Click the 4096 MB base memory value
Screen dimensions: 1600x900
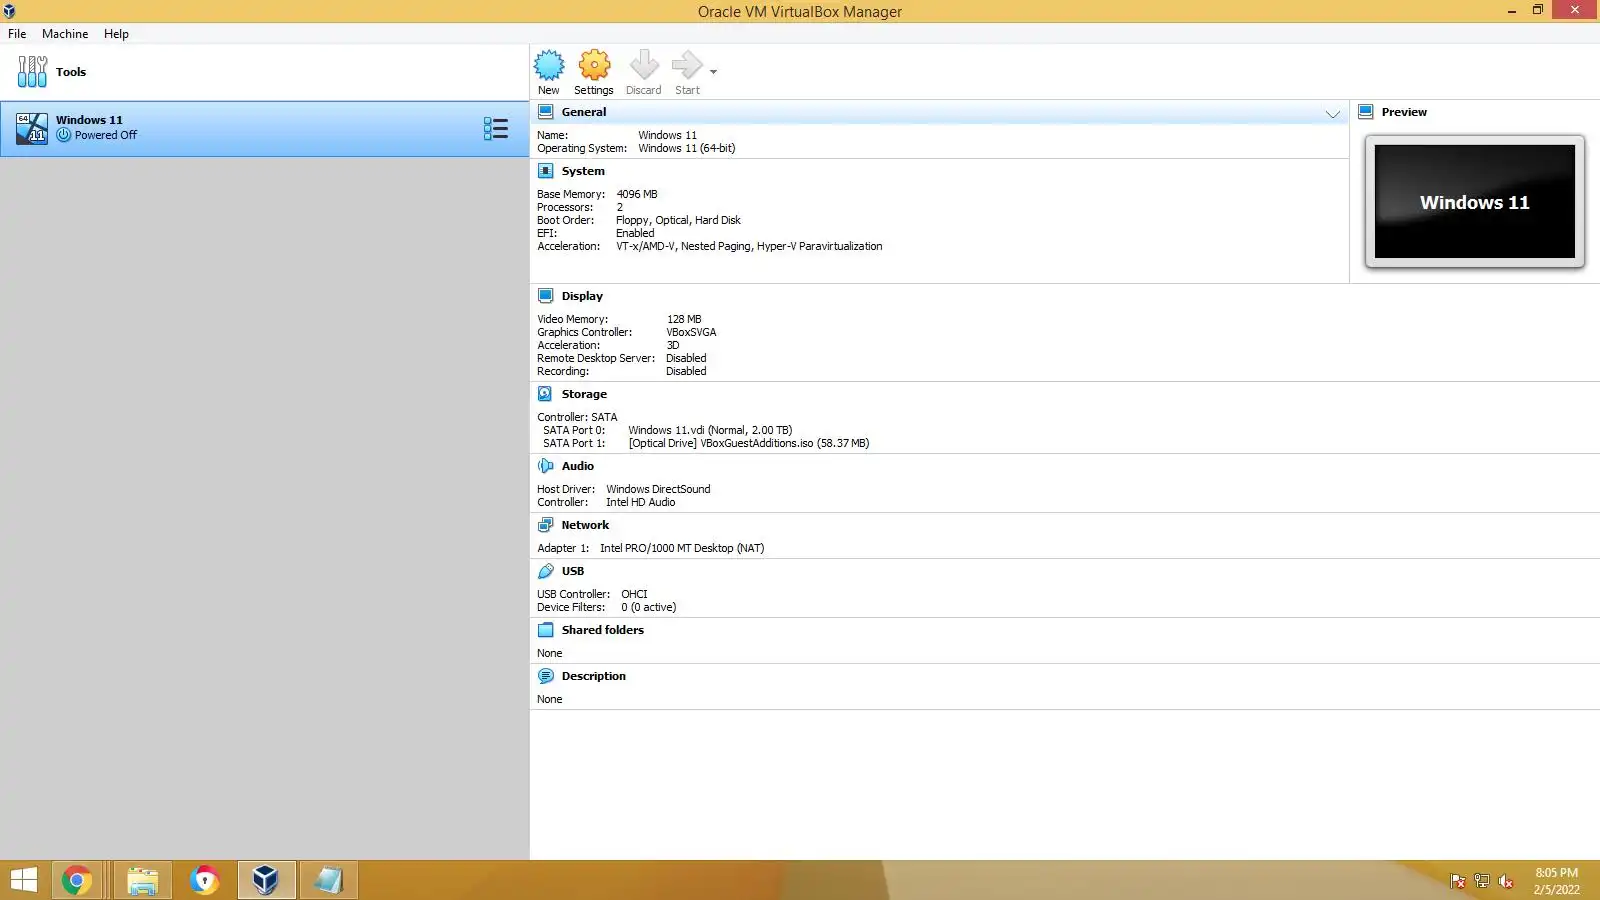[637, 194]
